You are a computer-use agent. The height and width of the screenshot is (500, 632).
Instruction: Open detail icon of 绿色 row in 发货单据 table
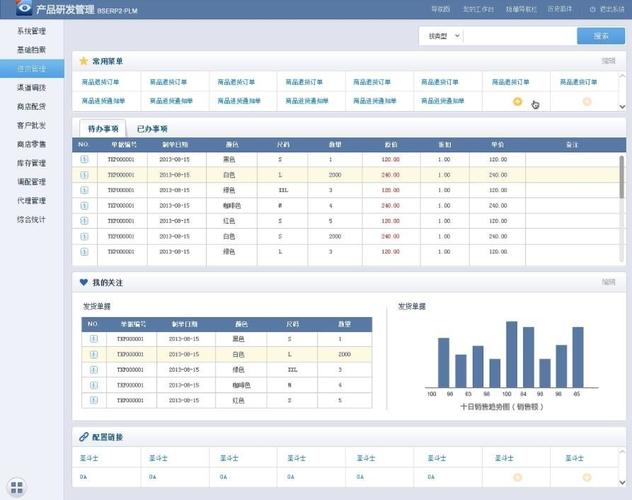pyautogui.click(x=94, y=369)
